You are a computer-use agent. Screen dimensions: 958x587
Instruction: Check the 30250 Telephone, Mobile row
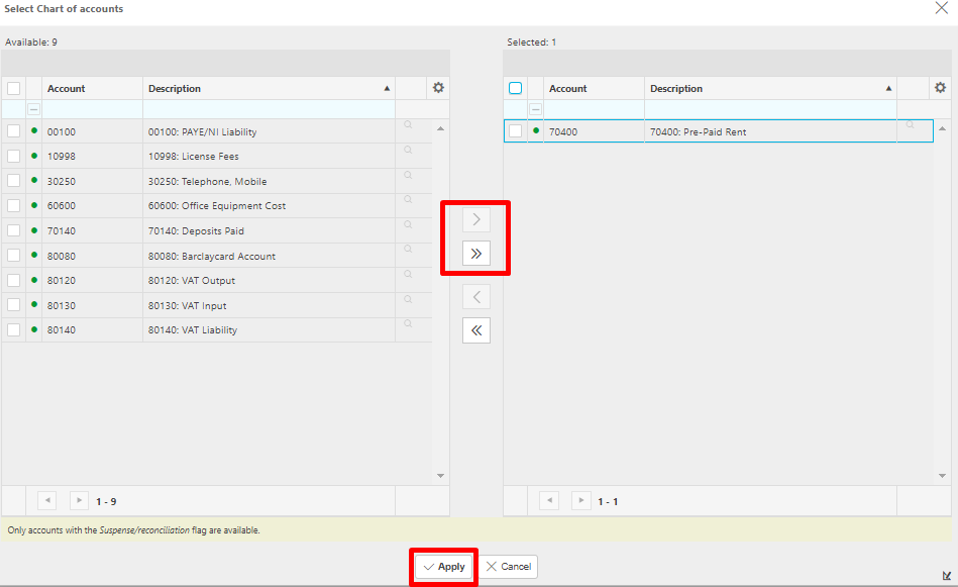[13, 181]
